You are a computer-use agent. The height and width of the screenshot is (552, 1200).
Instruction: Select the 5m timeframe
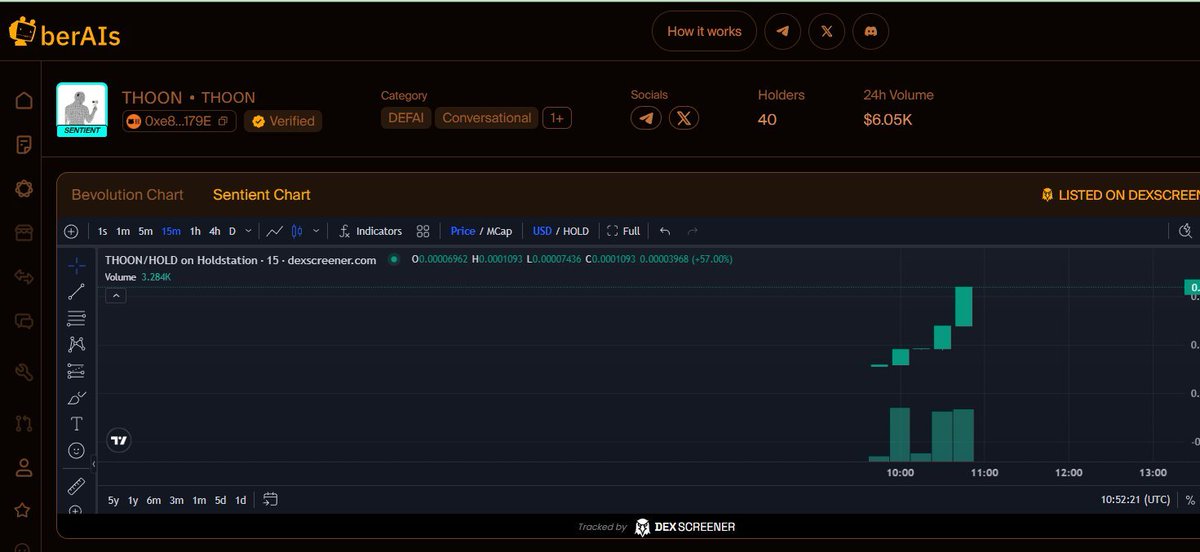coord(146,231)
